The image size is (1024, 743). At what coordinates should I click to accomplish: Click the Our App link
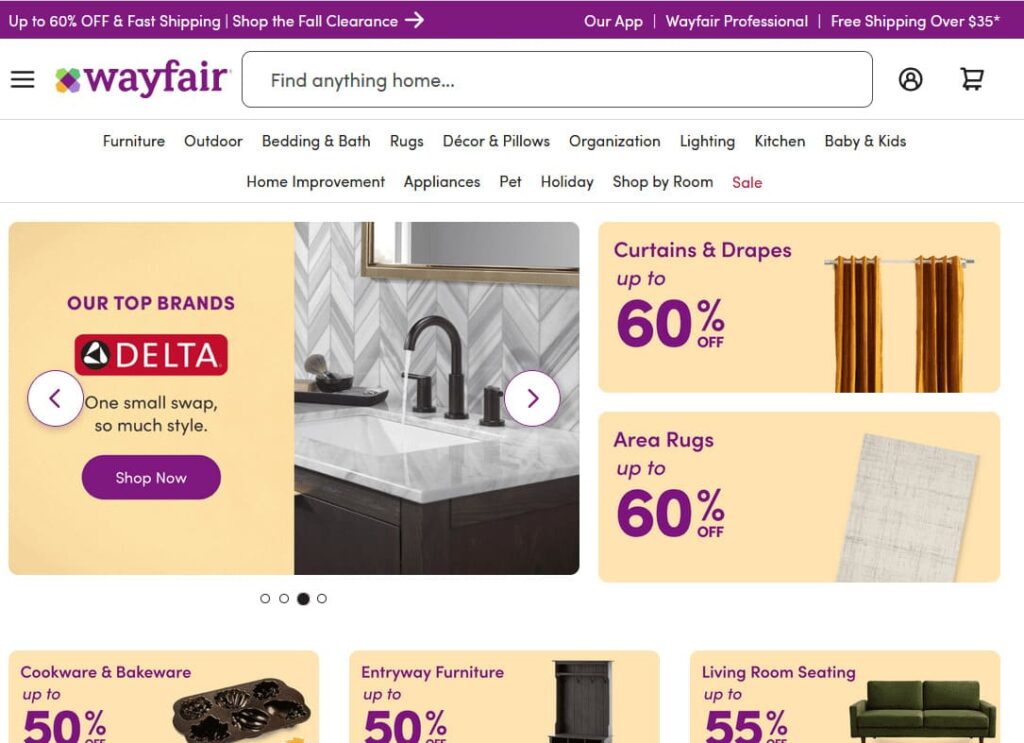click(x=613, y=21)
